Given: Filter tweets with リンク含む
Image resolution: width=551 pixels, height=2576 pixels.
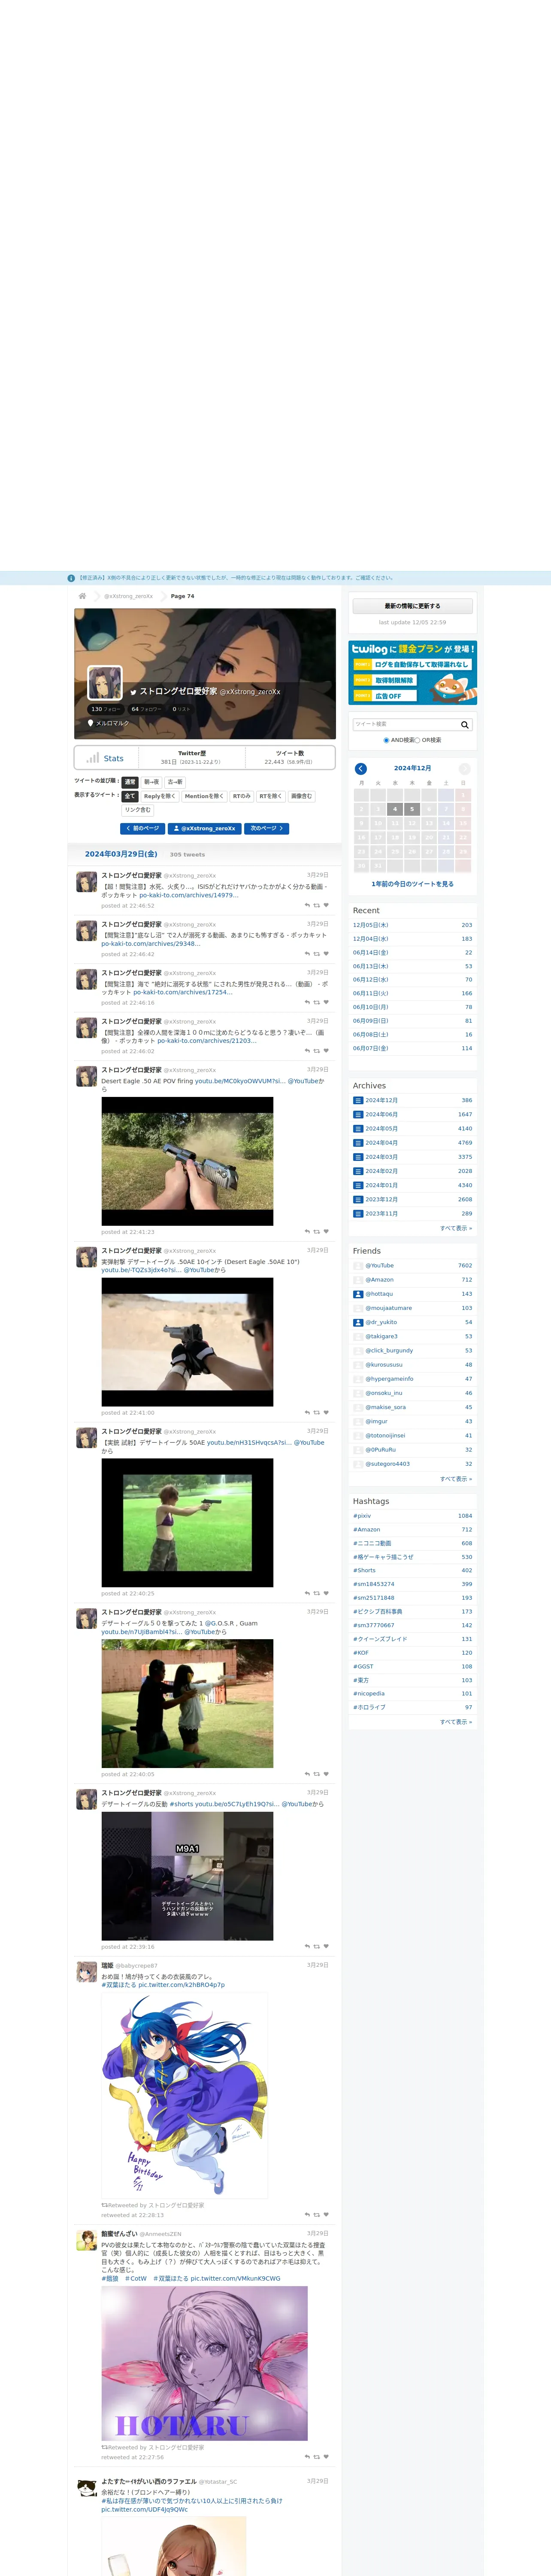Looking at the screenshot, I should tap(138, 810).
